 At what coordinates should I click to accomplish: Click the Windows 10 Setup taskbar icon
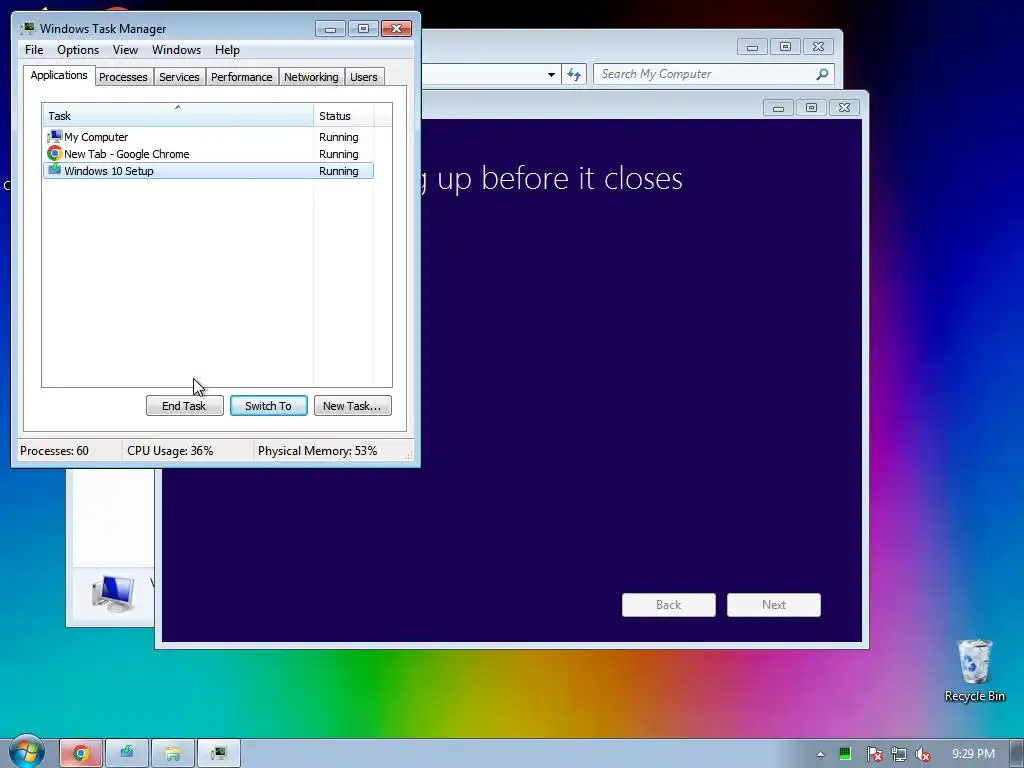coord(127,754)
